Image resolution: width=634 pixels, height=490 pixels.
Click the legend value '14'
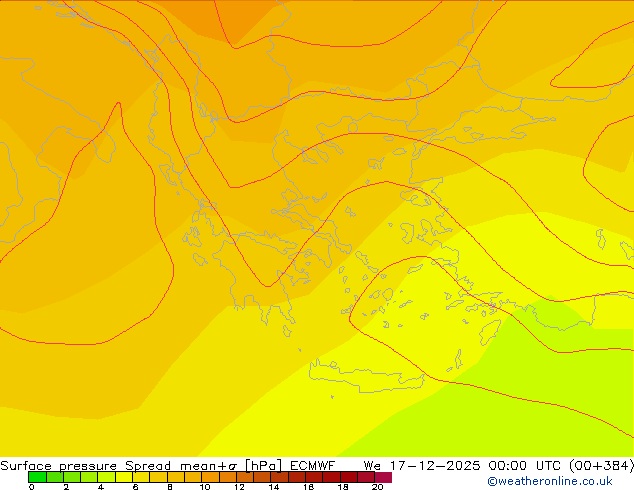coord(274,487)
